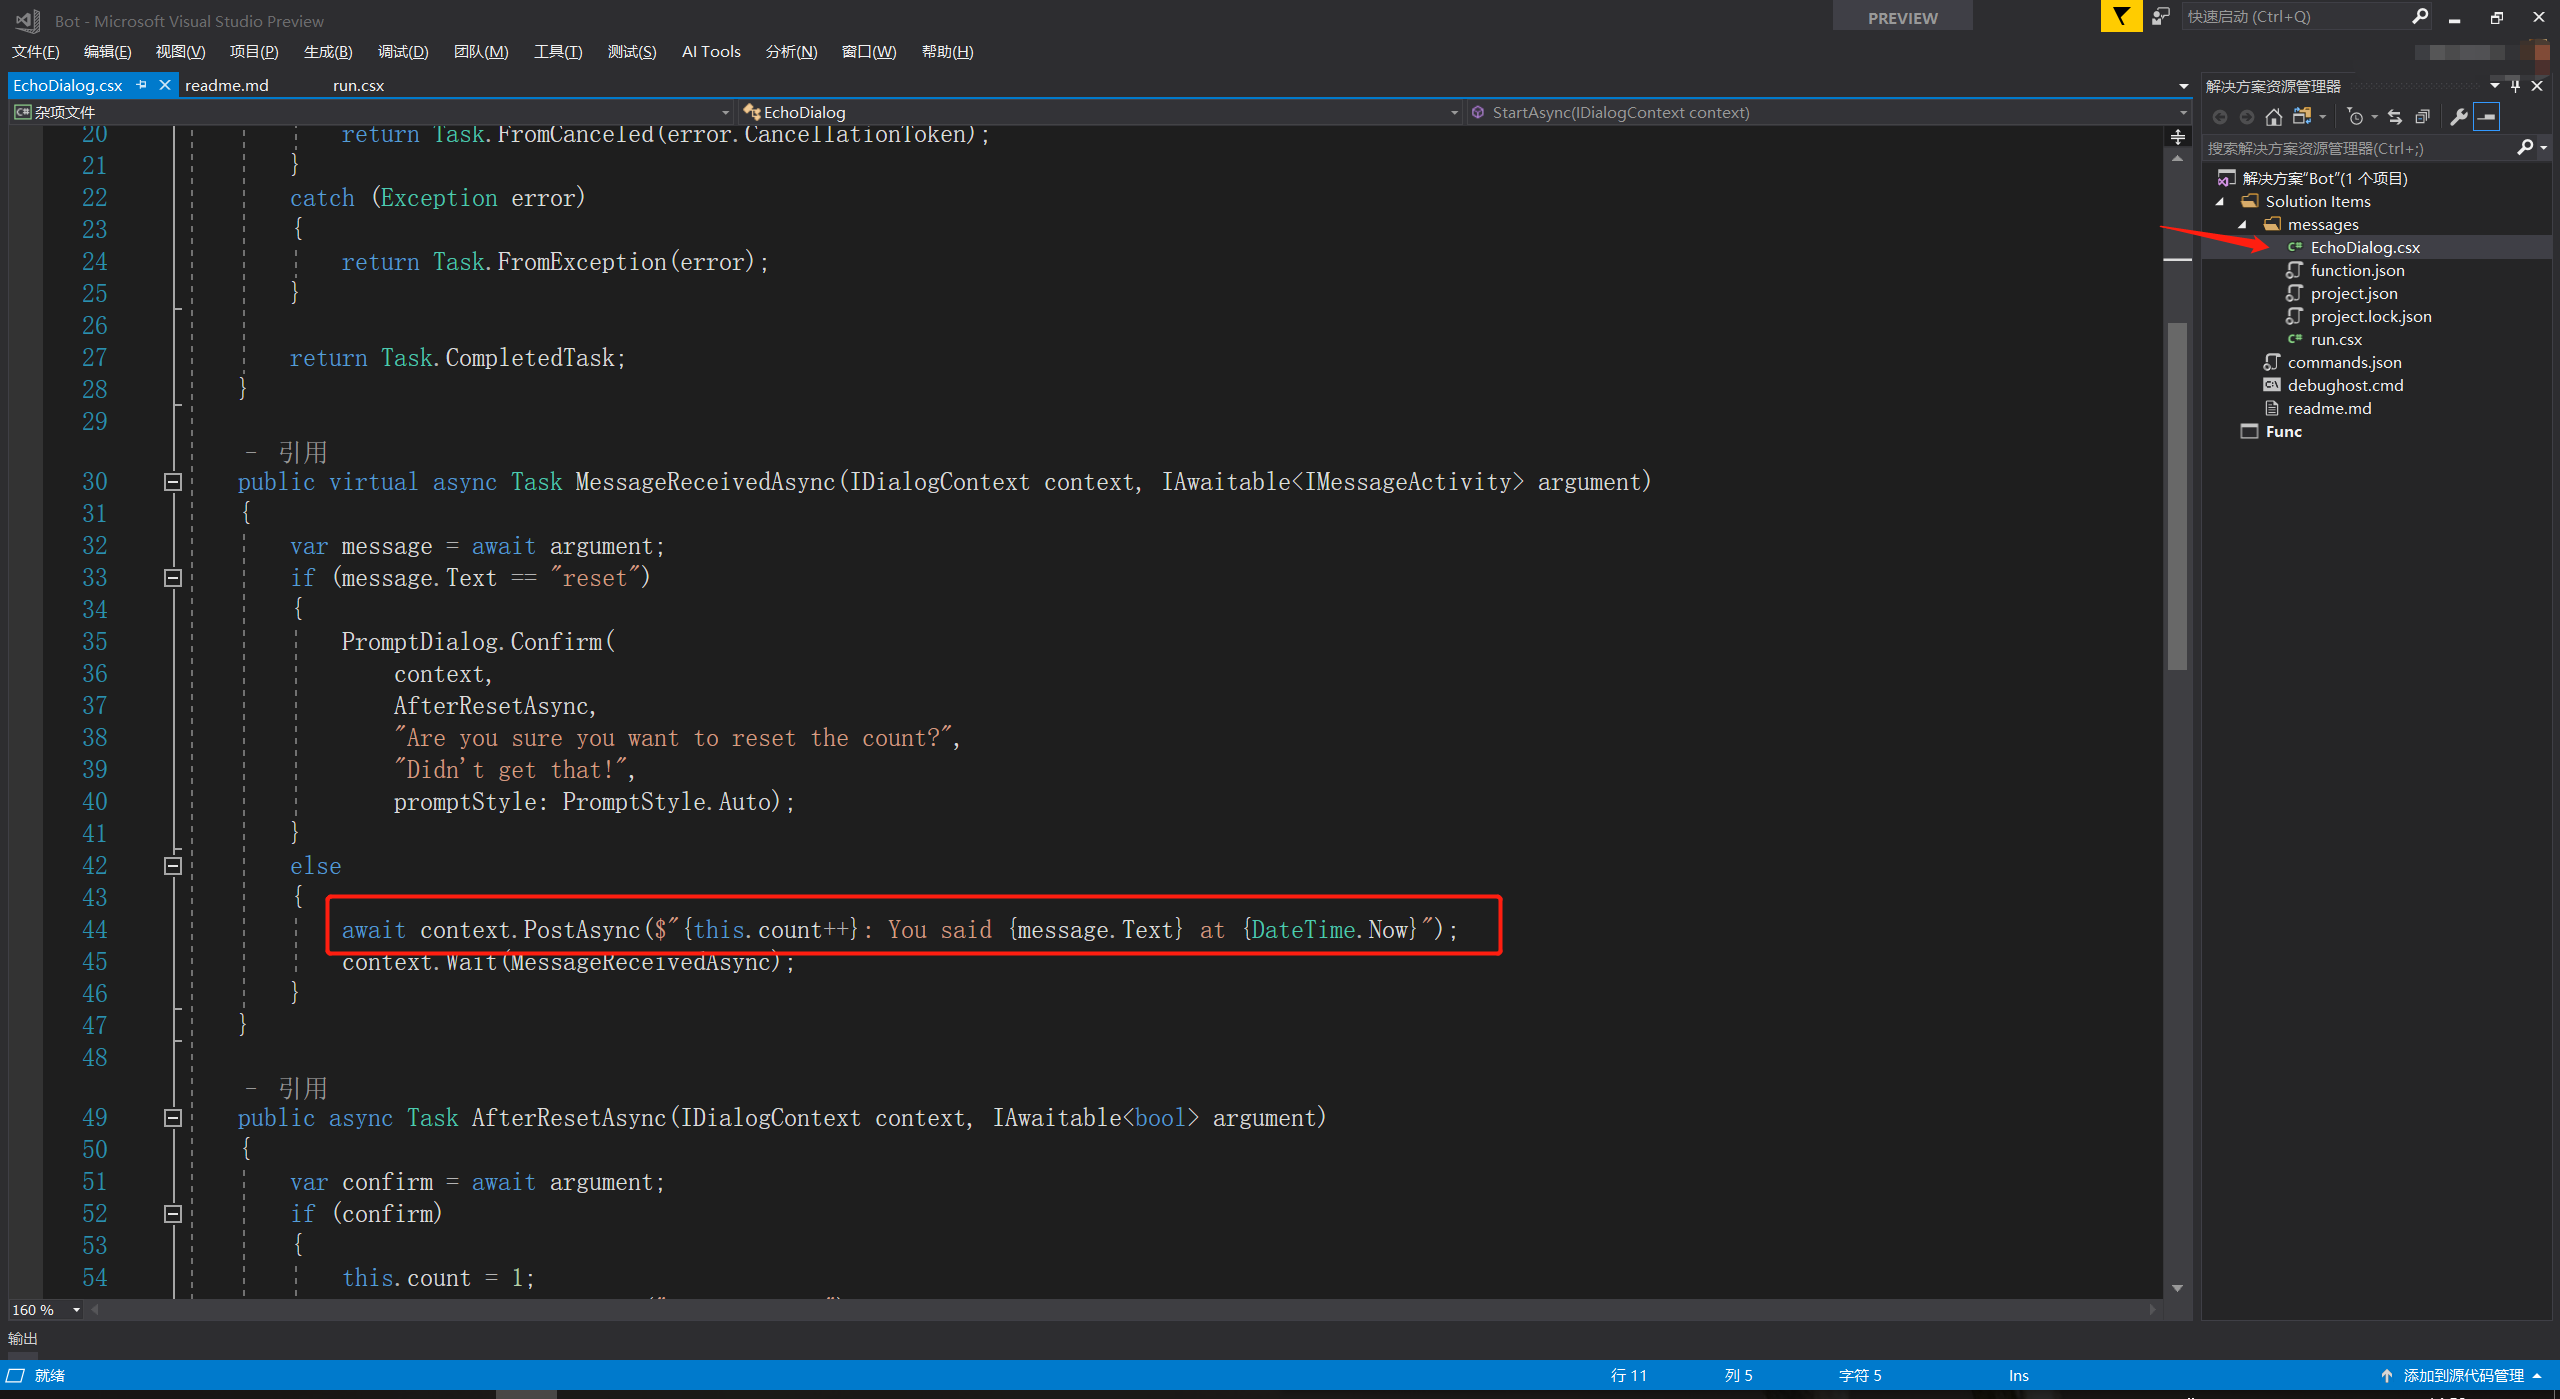Viewport: 2560px width, 1399px height.
Task: Select function.json in Solution Explorer
Action: point(2357,271)
